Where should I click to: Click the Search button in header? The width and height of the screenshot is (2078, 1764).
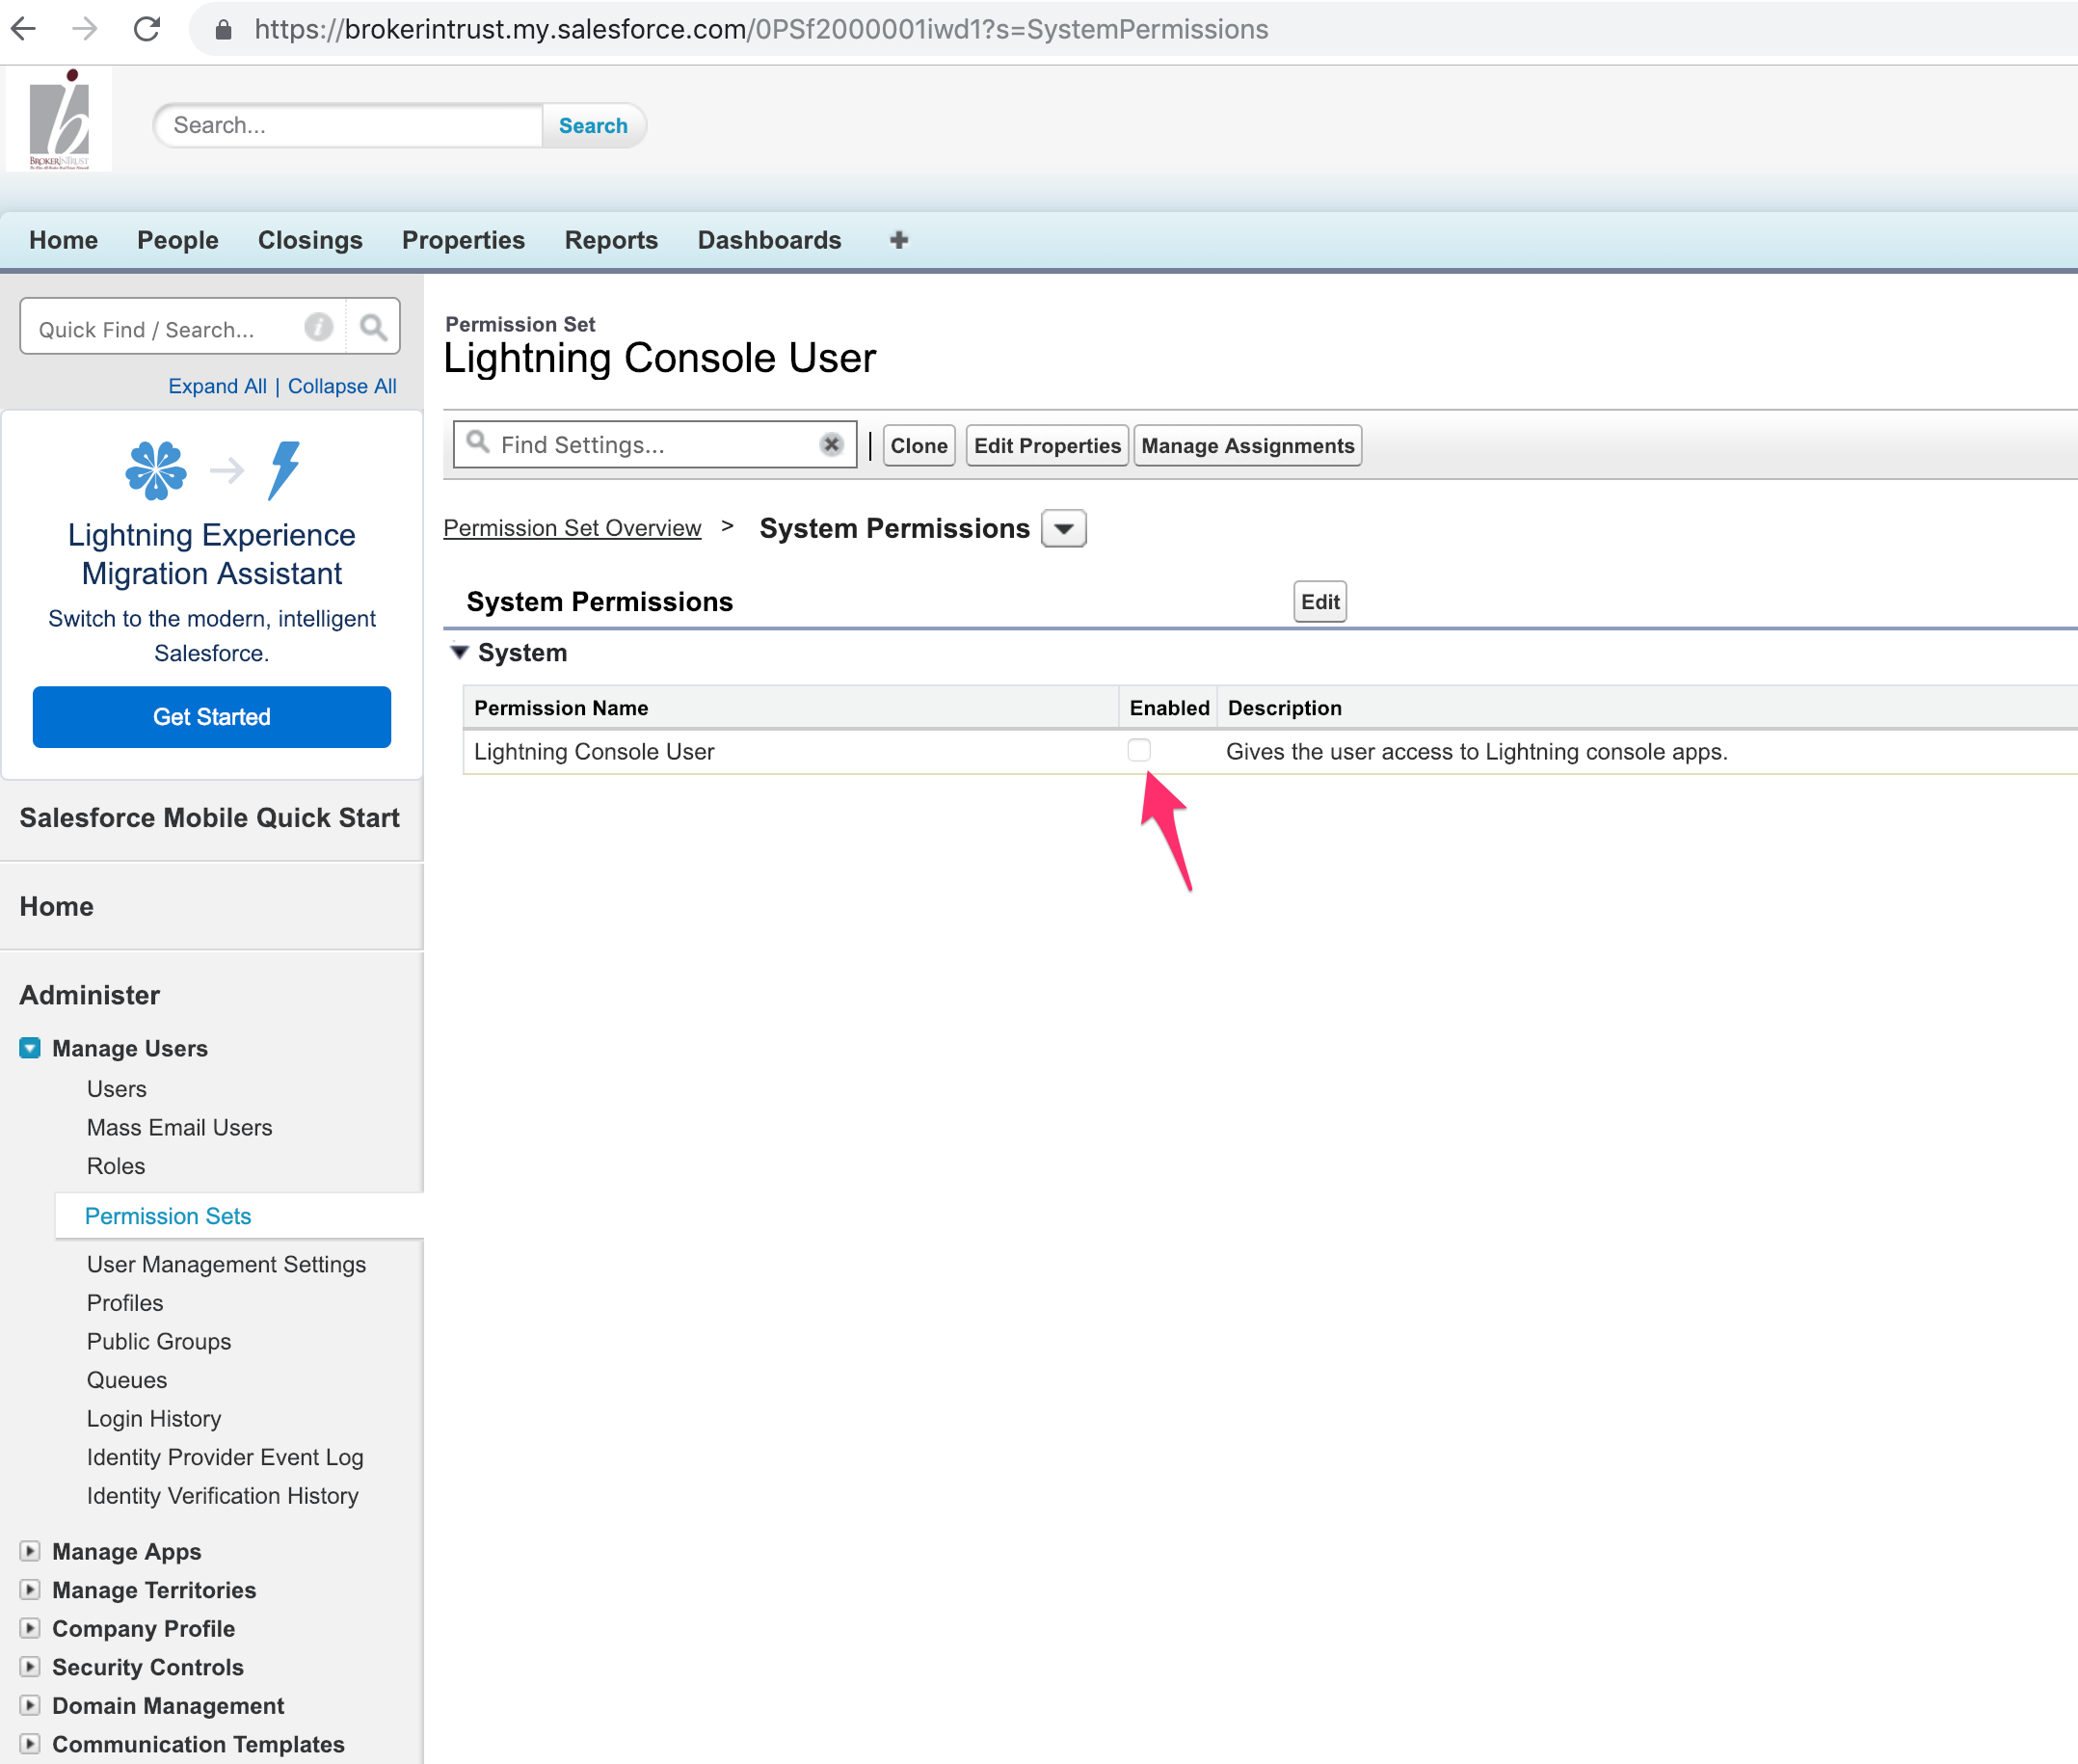coord(593,125)
